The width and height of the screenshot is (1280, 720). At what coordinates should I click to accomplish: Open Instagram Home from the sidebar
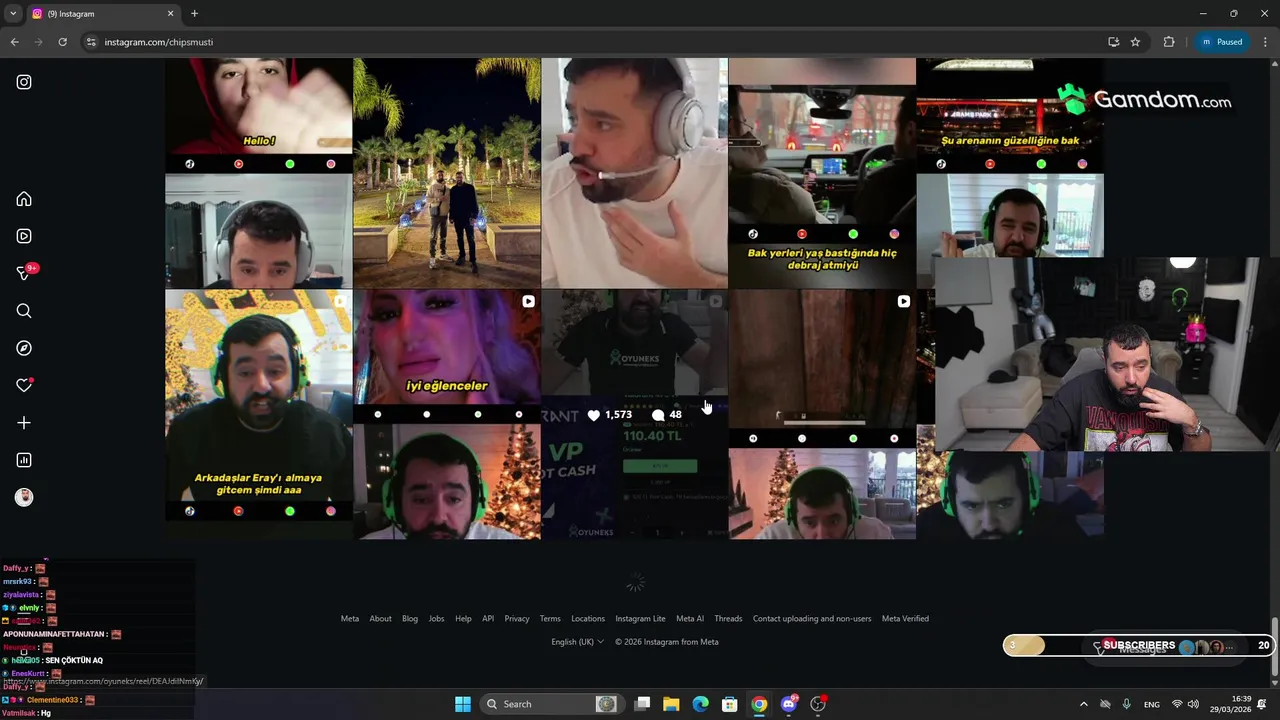pyautogui.click(x=24, y=199)
